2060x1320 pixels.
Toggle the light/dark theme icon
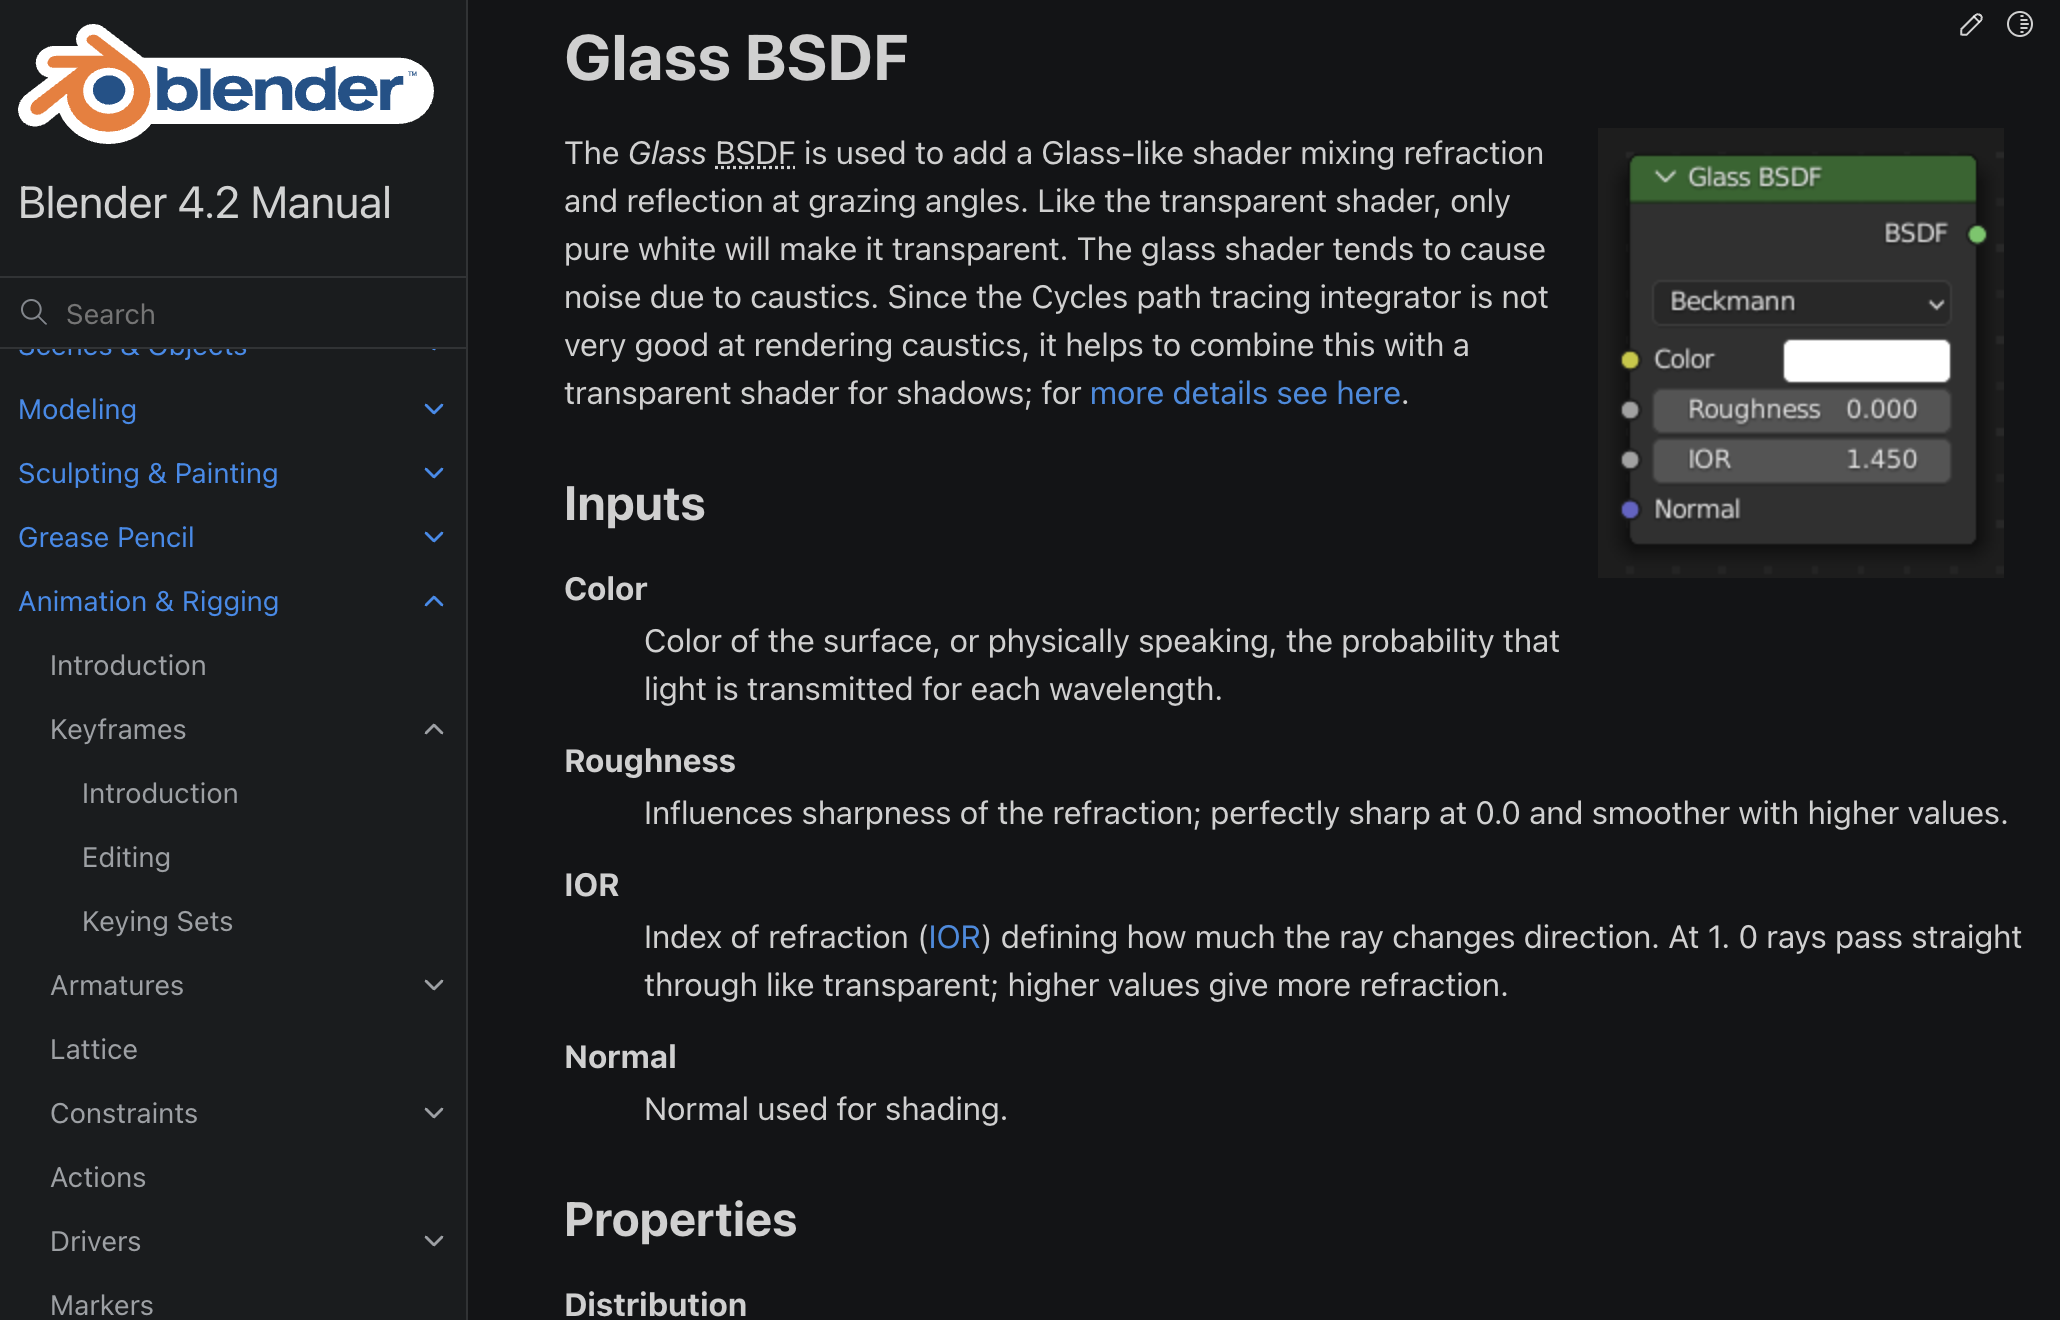2019,25
